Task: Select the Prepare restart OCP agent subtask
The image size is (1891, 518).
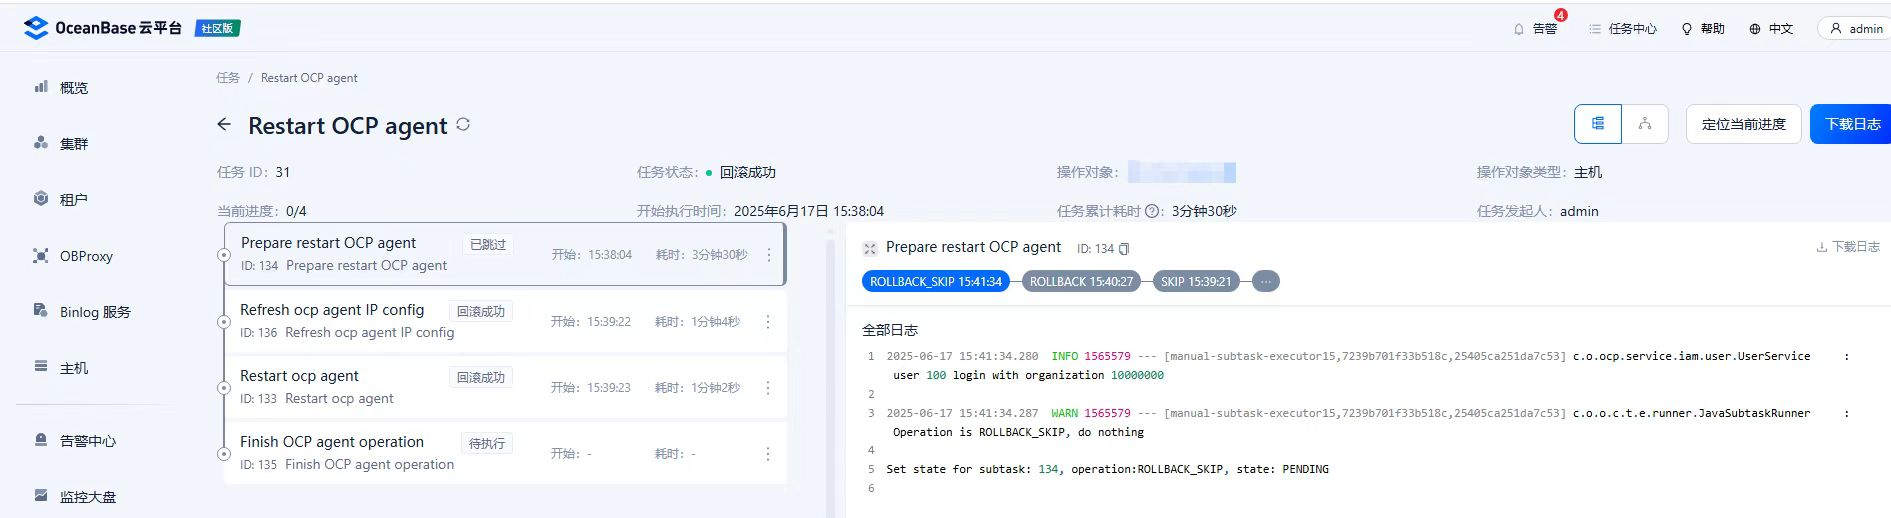Action: (x=505, y=254)
